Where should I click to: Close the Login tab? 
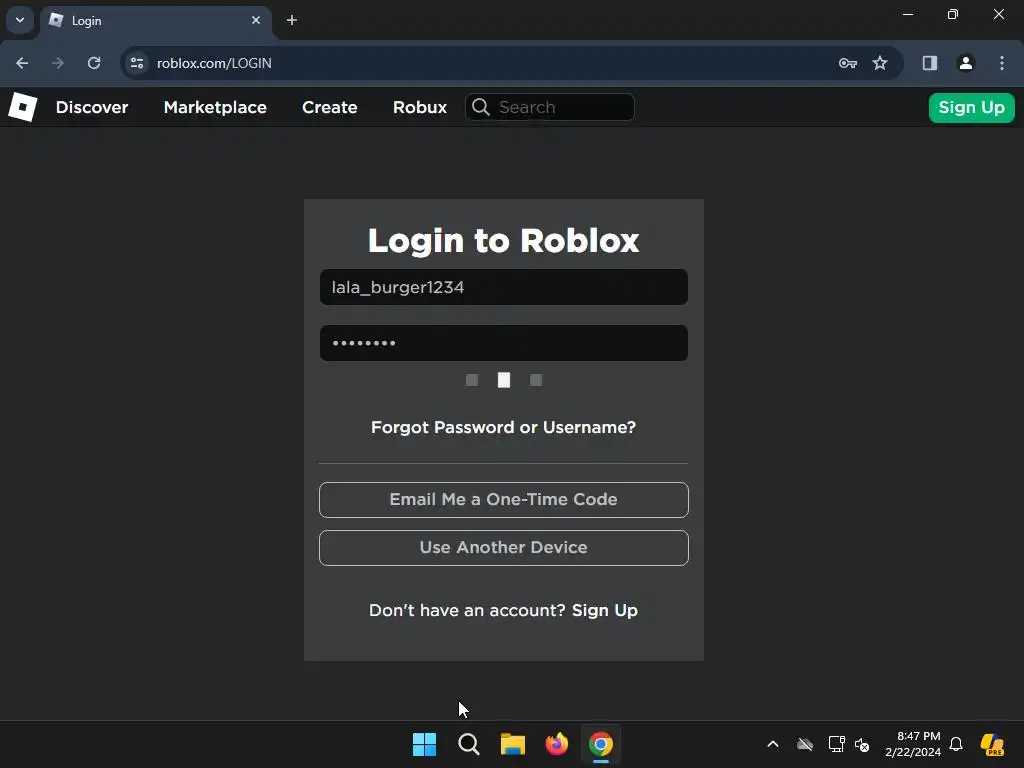tap(256, 20)
